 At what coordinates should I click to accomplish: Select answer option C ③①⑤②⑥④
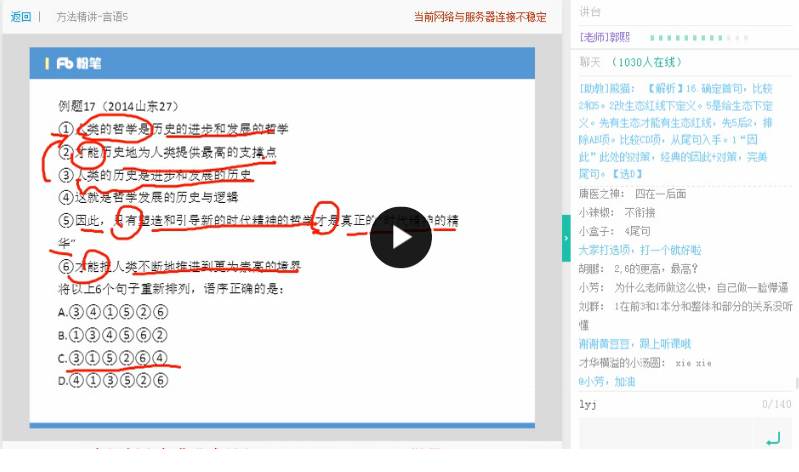(x=113, y=358)
